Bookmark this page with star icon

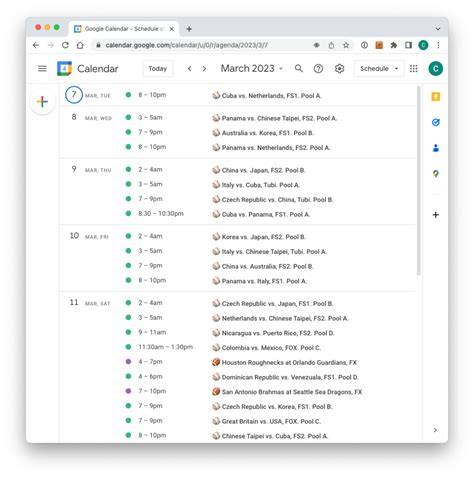tap(346, 45)
